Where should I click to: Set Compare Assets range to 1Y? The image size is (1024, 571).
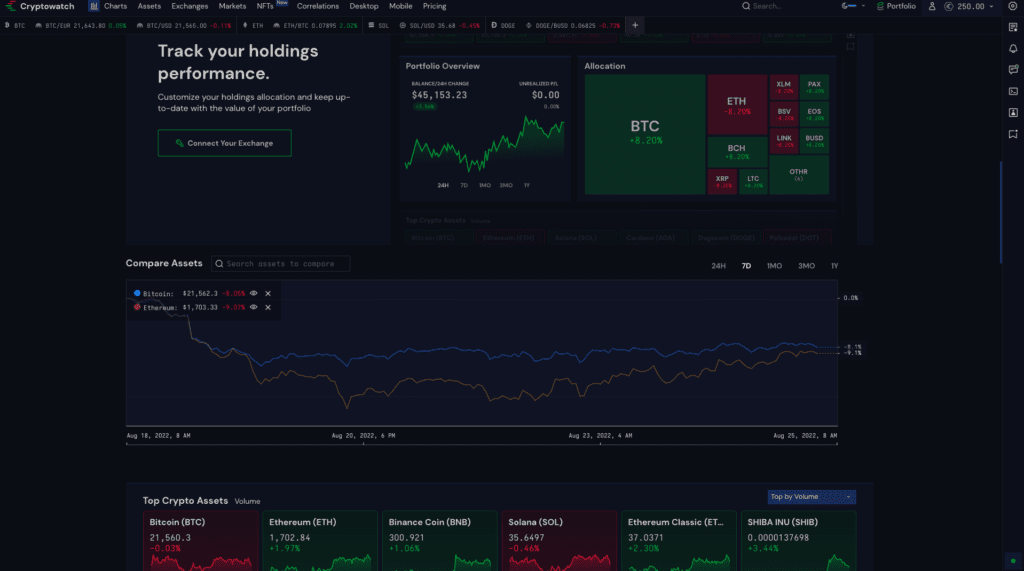pos(834,266)
